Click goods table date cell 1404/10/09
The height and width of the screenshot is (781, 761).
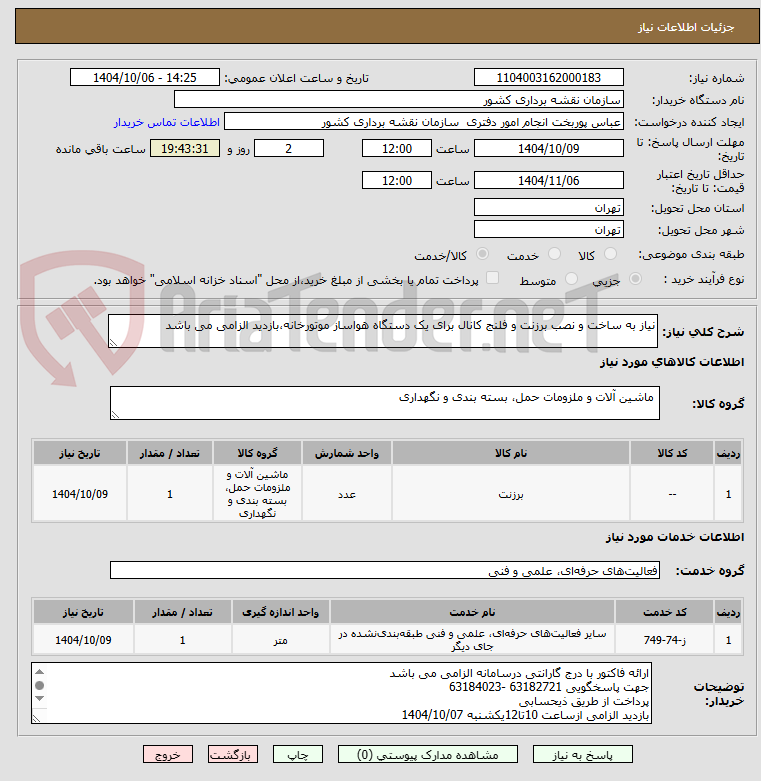tap(80, 494)
